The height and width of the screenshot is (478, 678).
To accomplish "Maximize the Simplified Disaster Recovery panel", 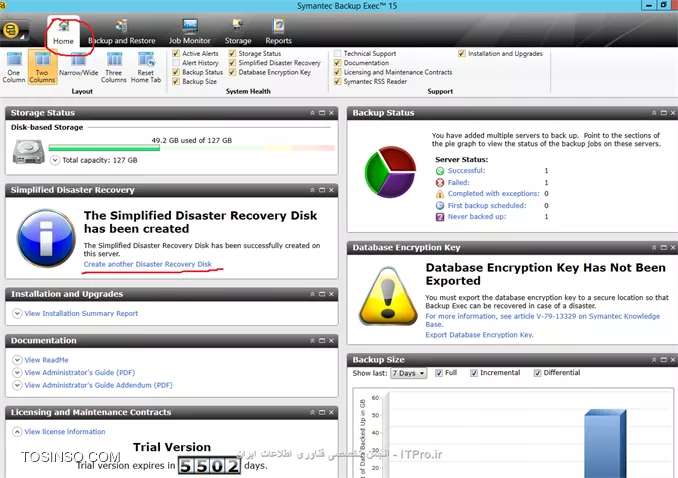I will coord(322,190).
